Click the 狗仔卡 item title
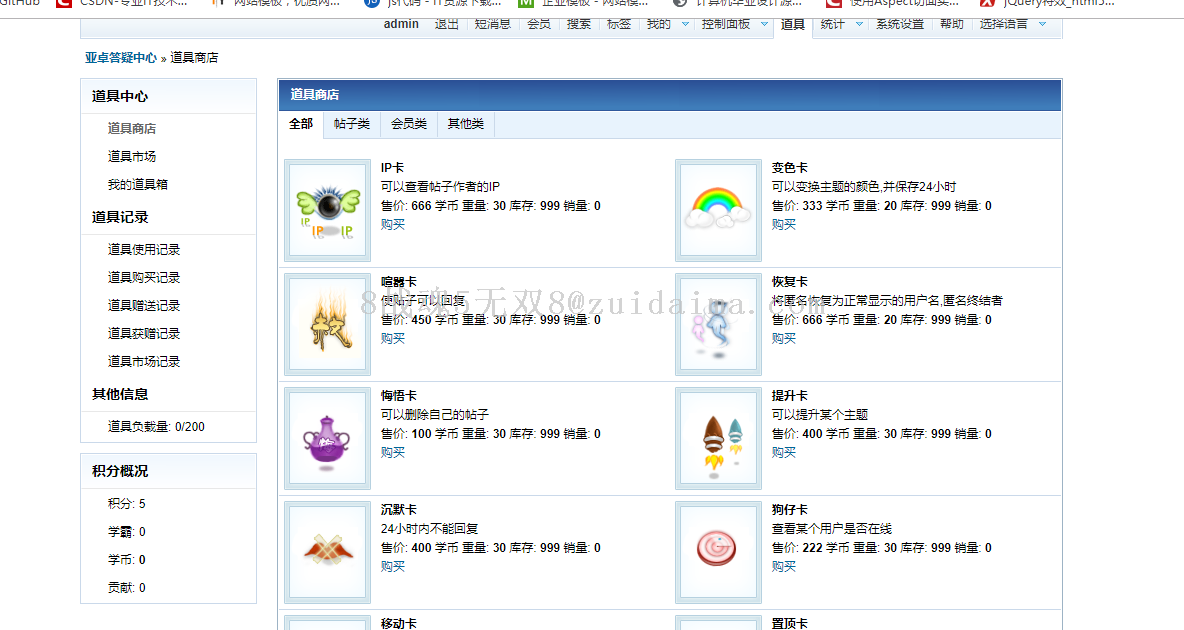The image size is (1184, 630). pyautogui.click(x=790, y=510)
